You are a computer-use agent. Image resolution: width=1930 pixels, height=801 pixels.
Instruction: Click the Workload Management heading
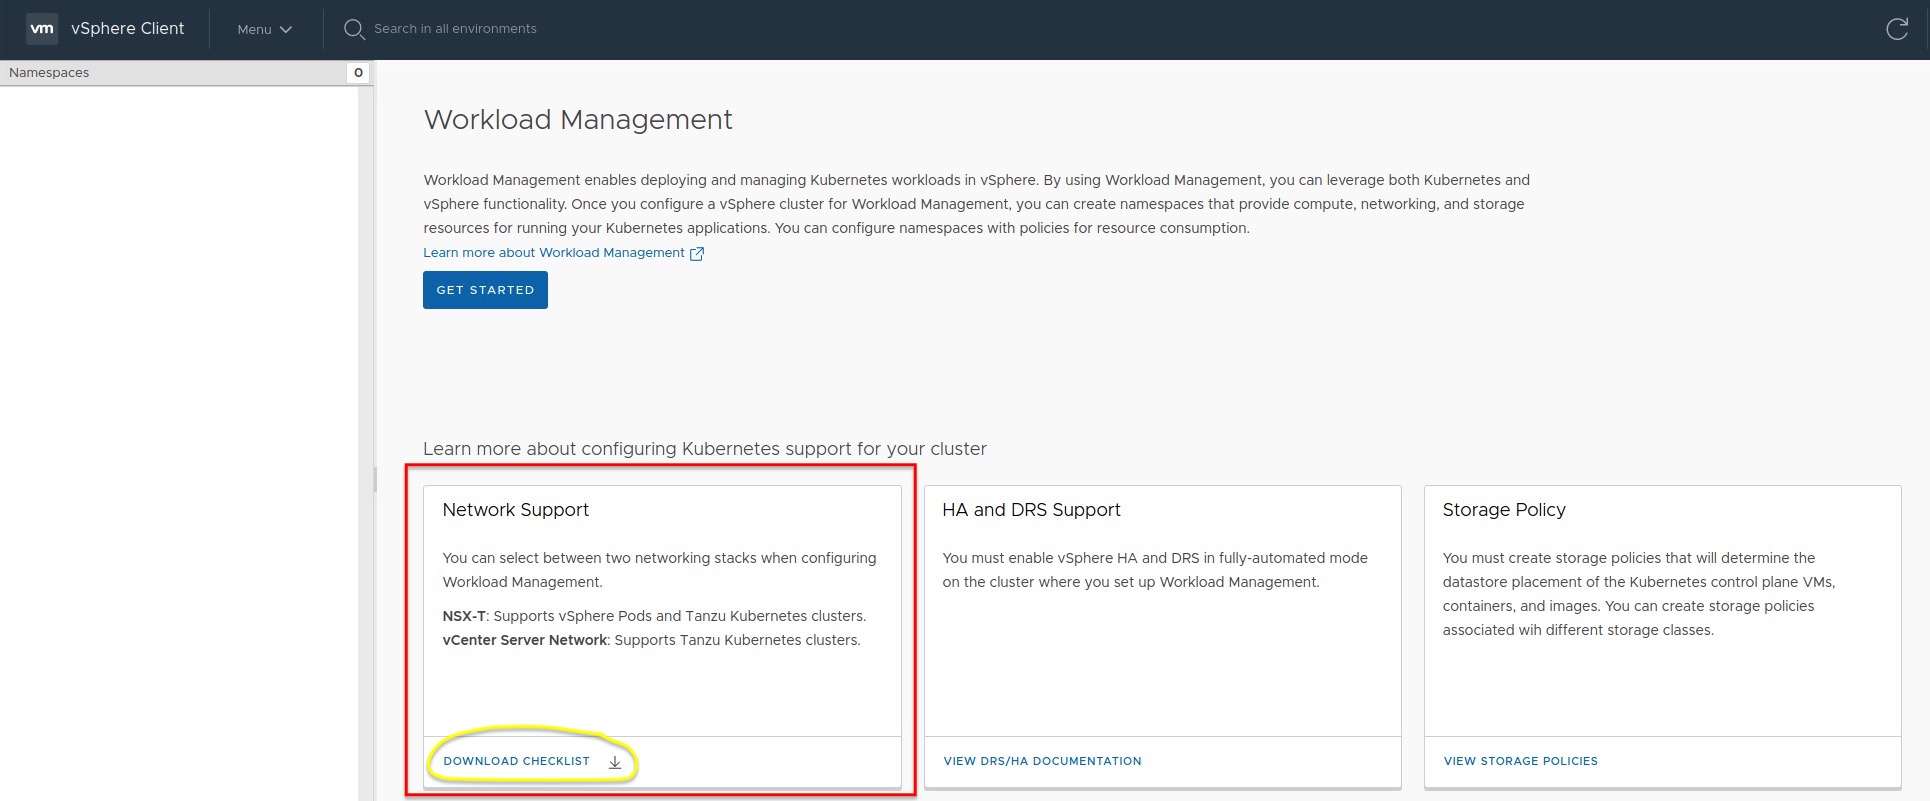[578, 120]
